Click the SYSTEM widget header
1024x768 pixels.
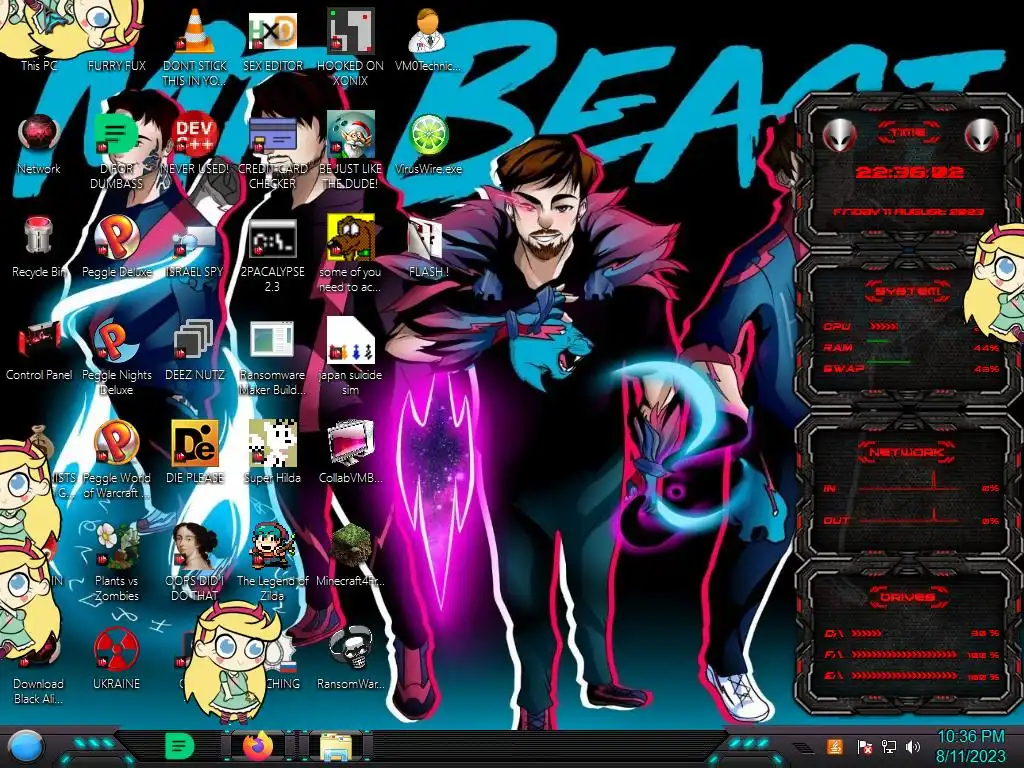pos(908,291)
